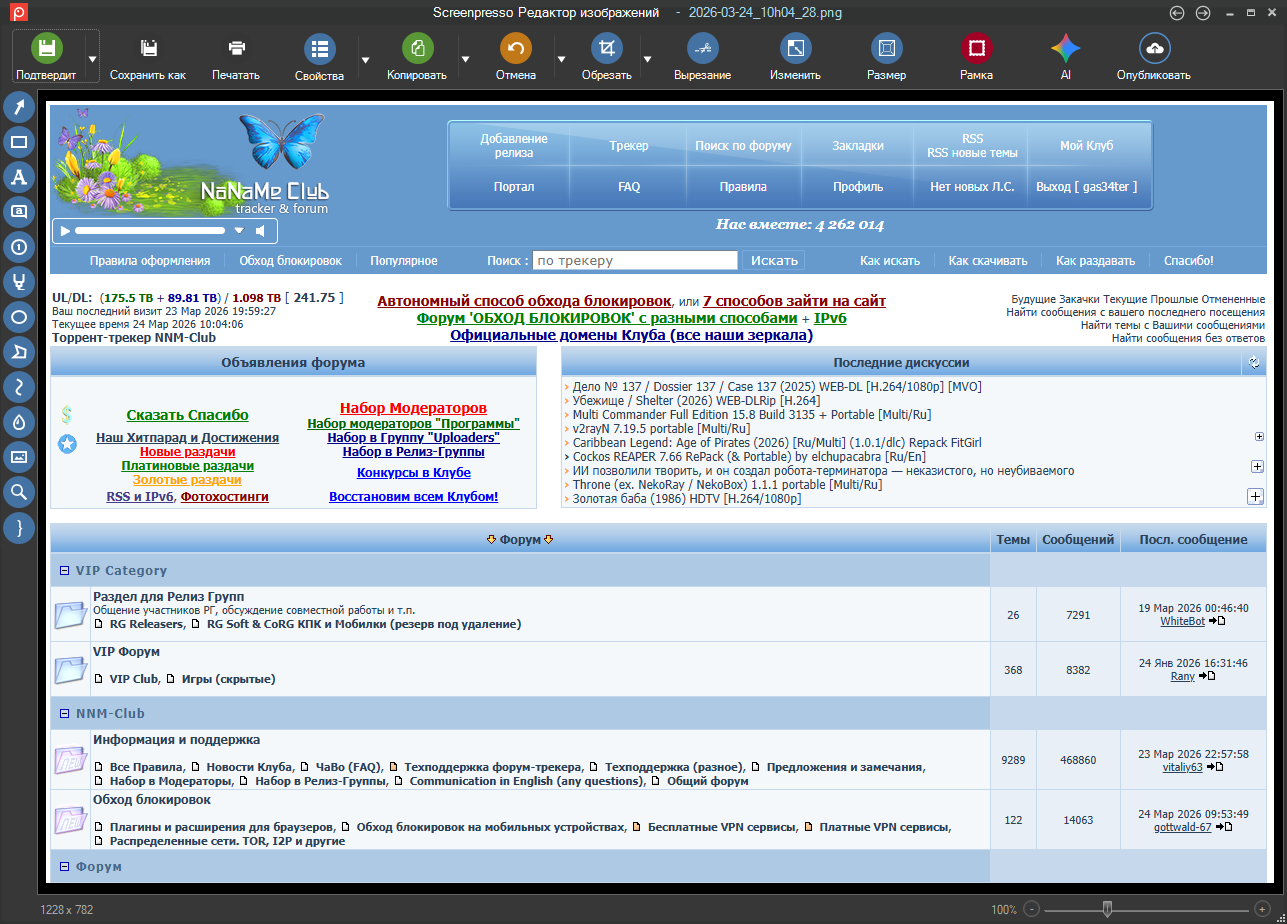The height and width of the screenshot is (924, 1287).
Task: Click the Сохранить как toolbar button
Action: click(148, 57)
